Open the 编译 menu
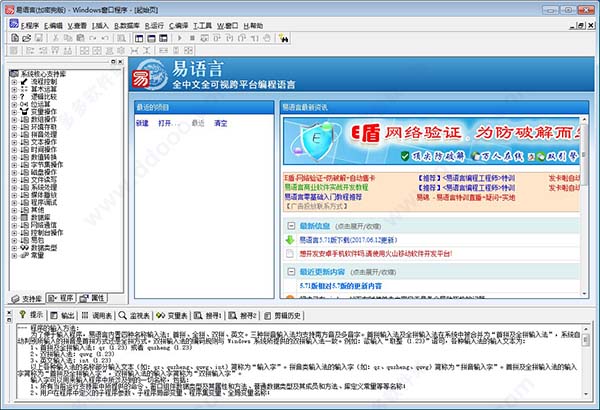Viewport: 600px width, 410px height. coord(179,26)
